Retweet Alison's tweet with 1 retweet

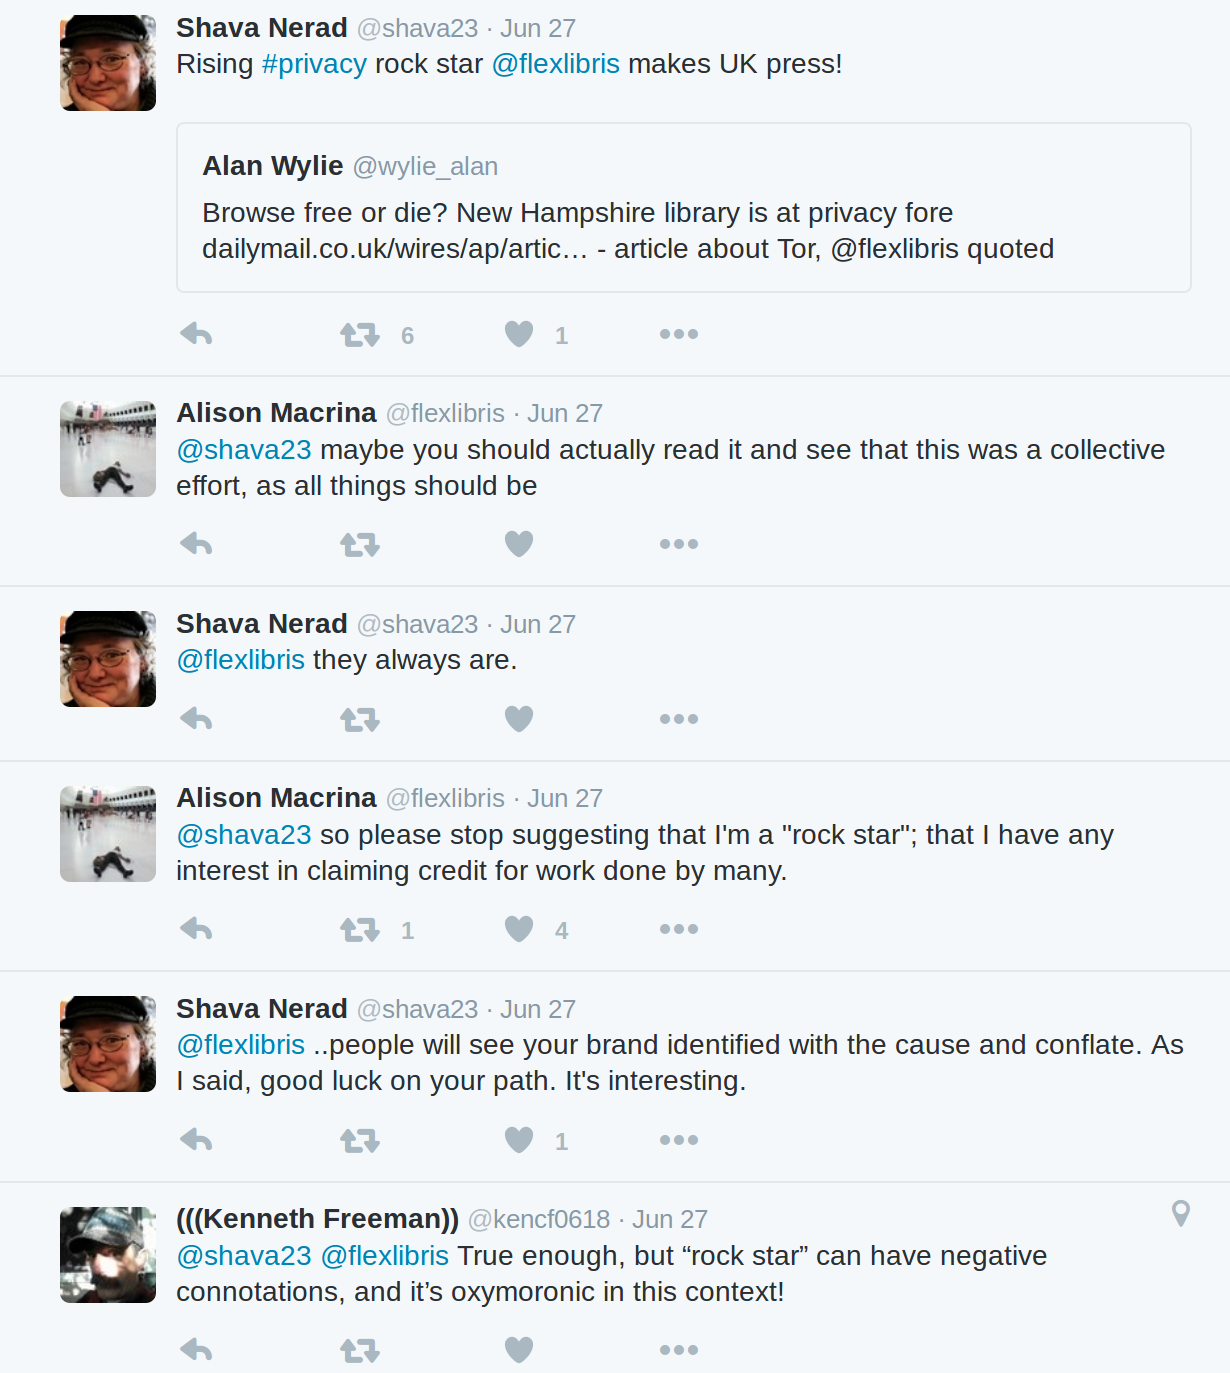point(360,929)
